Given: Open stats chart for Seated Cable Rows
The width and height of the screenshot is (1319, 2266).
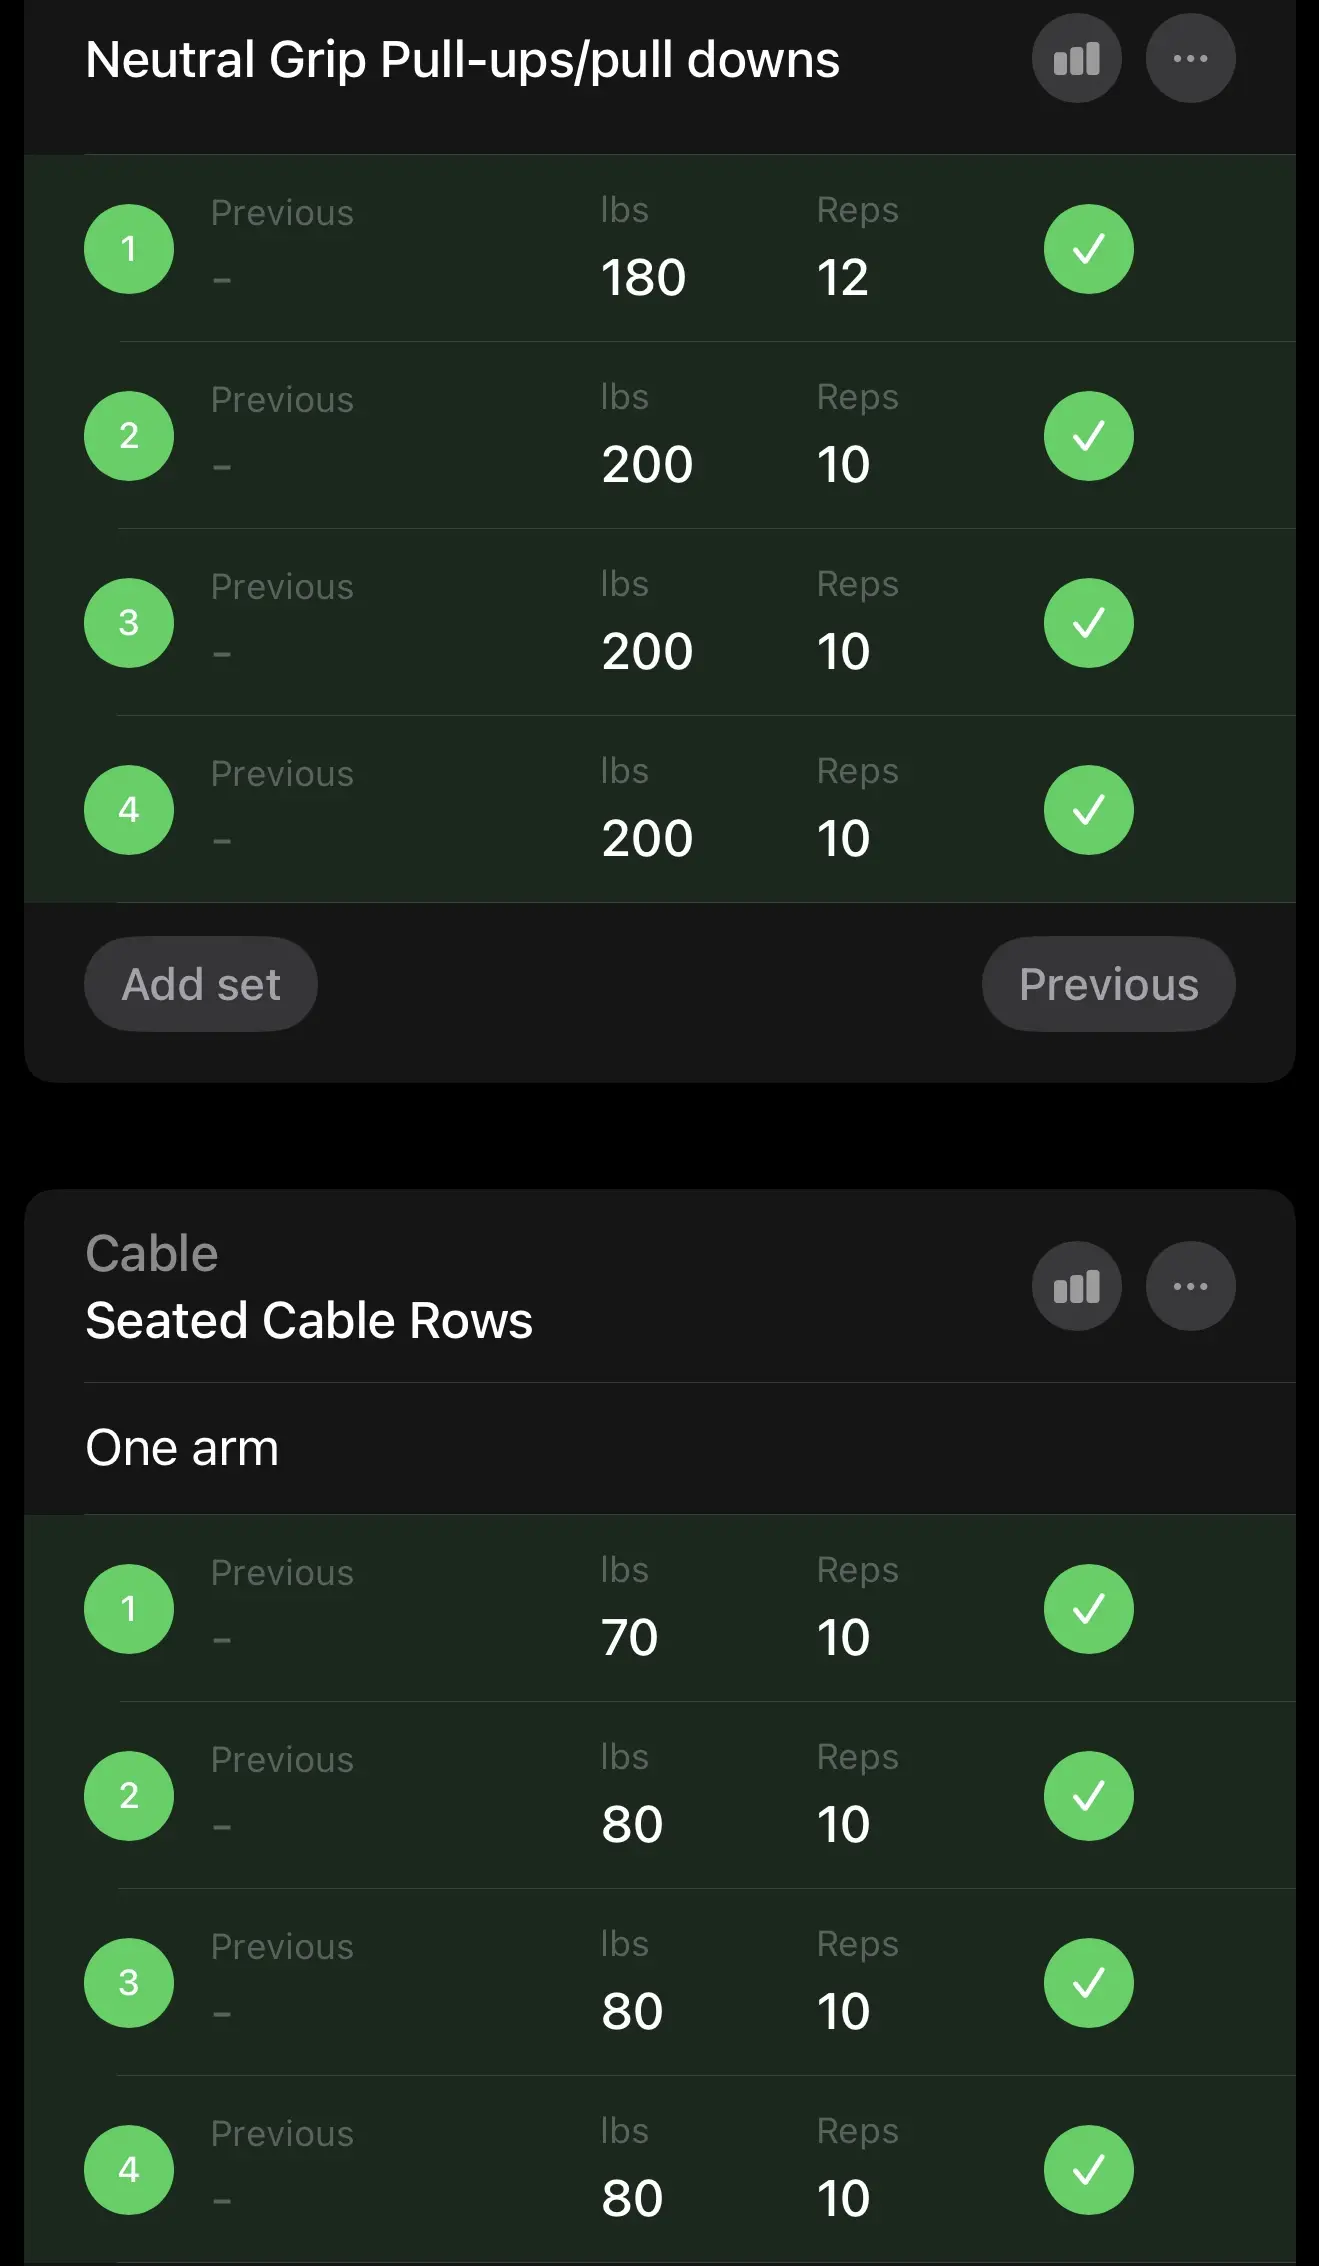Looking at the screenshot, I should (1076, 1286).
